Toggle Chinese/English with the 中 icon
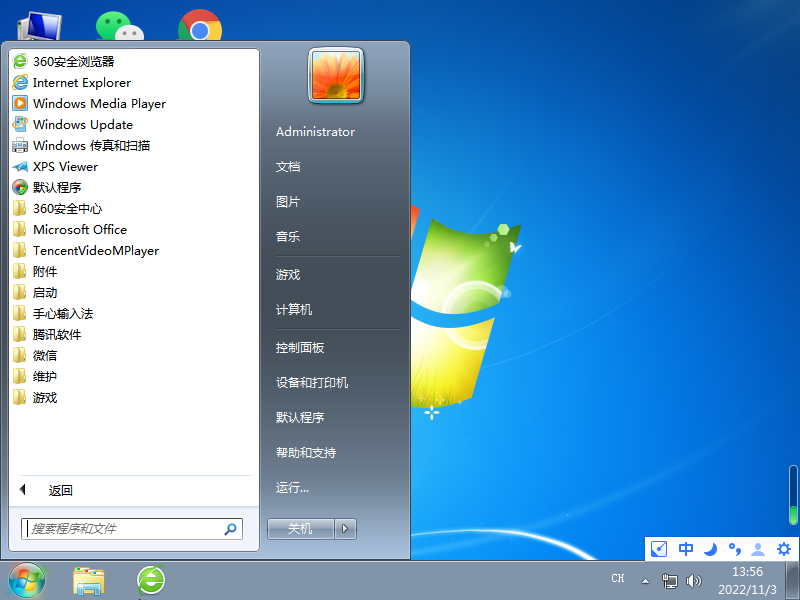This screenshot has width=800, height=600. pyautogui.click(x=685, y=549)
